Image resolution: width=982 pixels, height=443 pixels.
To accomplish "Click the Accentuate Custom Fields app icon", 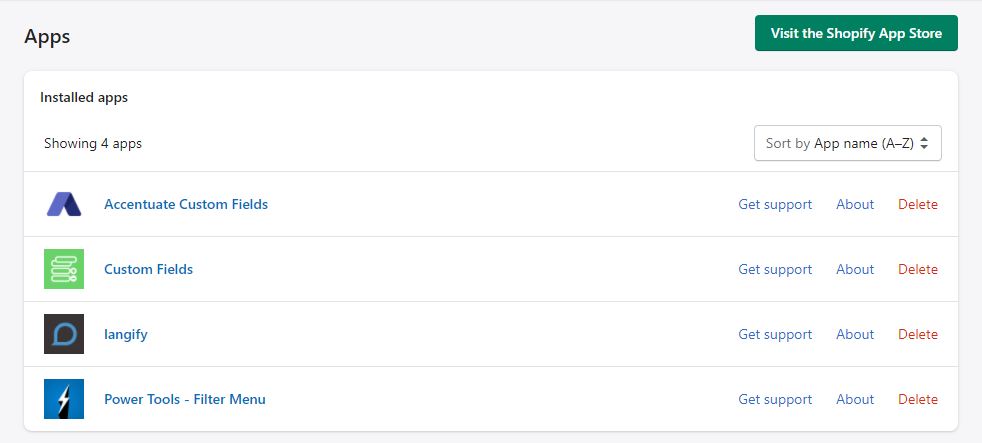I will pos(64,204).
